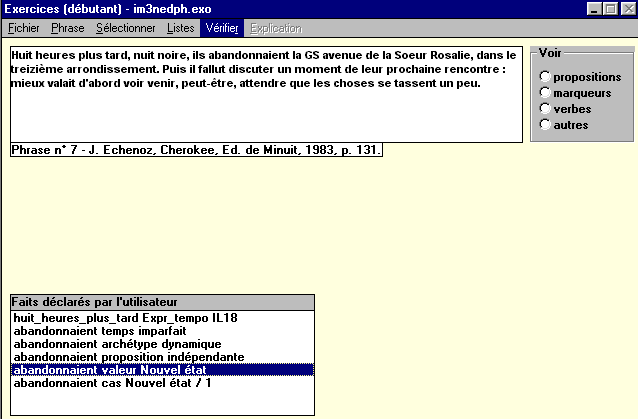Image resolution: width=638 pixels, height=419 pixels.
Task: Select row 'huit_heures_plus_tard Expr_tempo IL18'
Action: pos(162,318)
